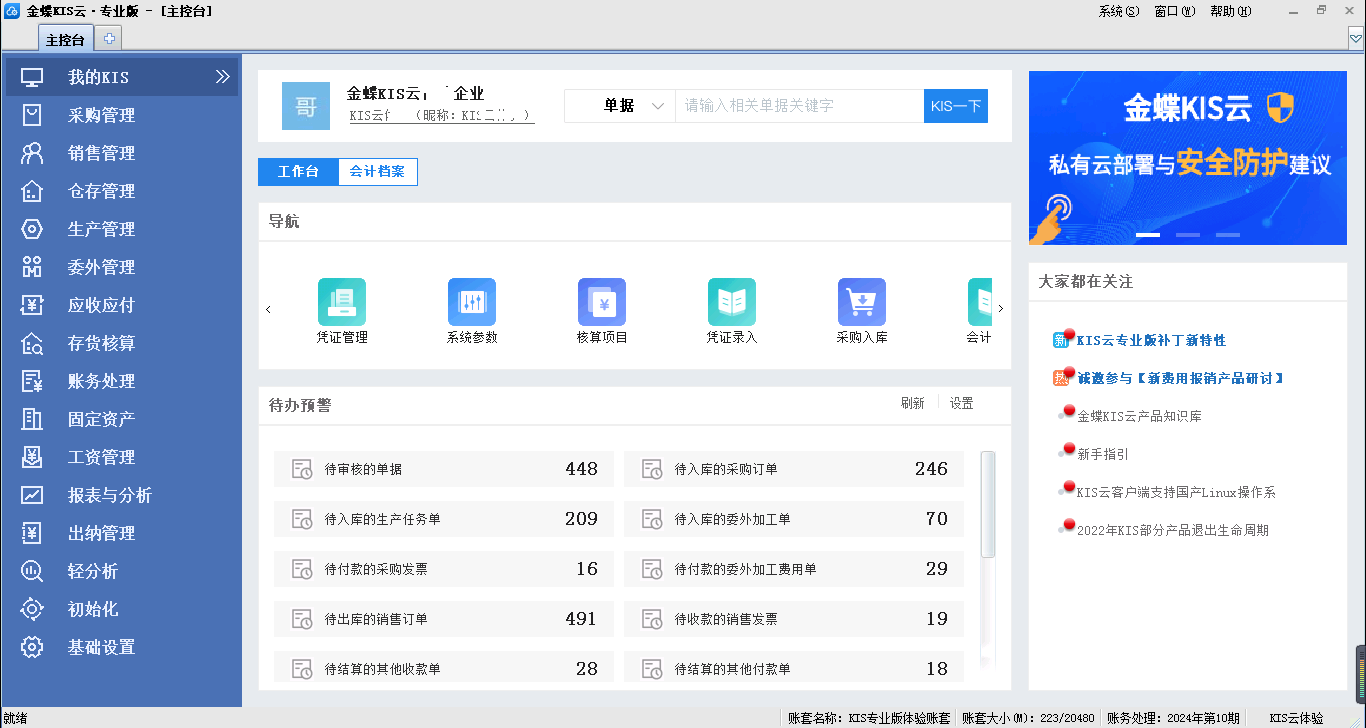Select 报表与分析 in the sidebar
1366x728 pixels.
click(121, 495)
